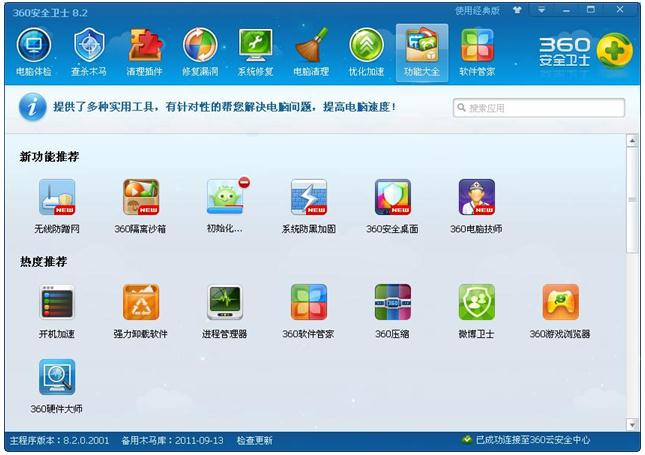This screenshot has width=645, height=455.
Task: Click 备用木马库：2011-09-13 text
Action: [x=172, y=441]
